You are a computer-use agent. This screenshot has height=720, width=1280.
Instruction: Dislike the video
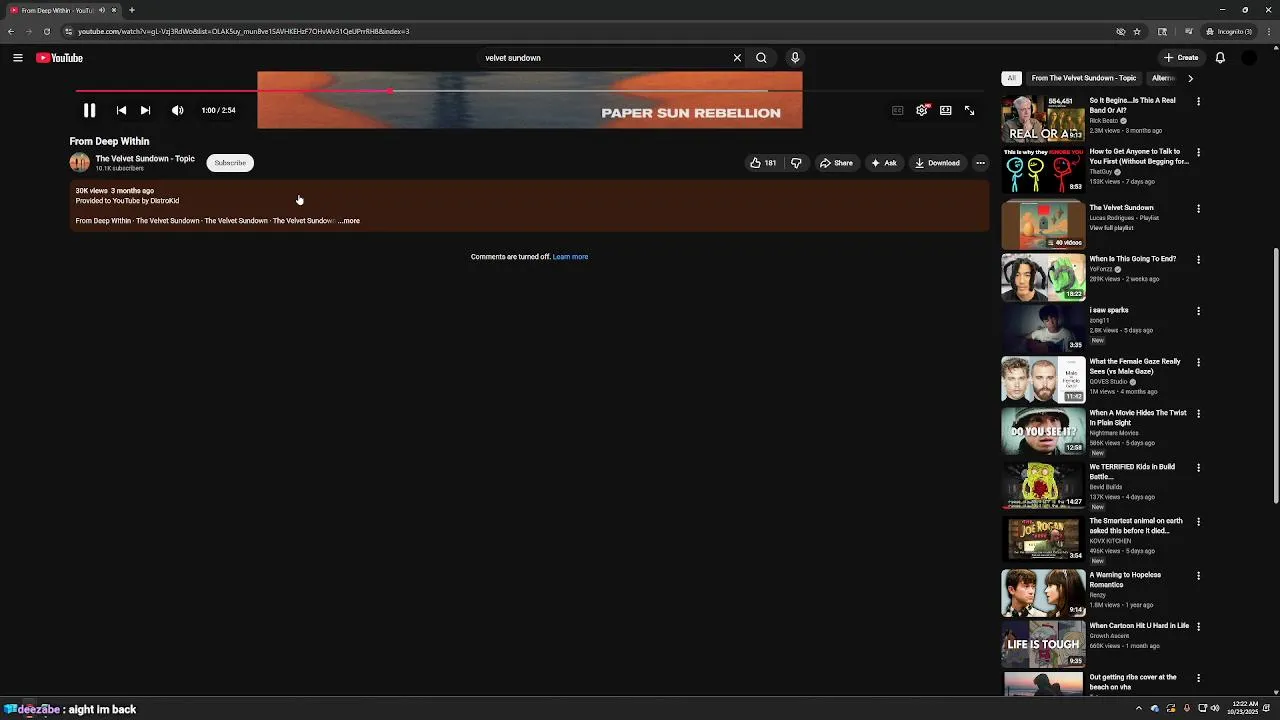pyautogui.click(x=796, y=163)
